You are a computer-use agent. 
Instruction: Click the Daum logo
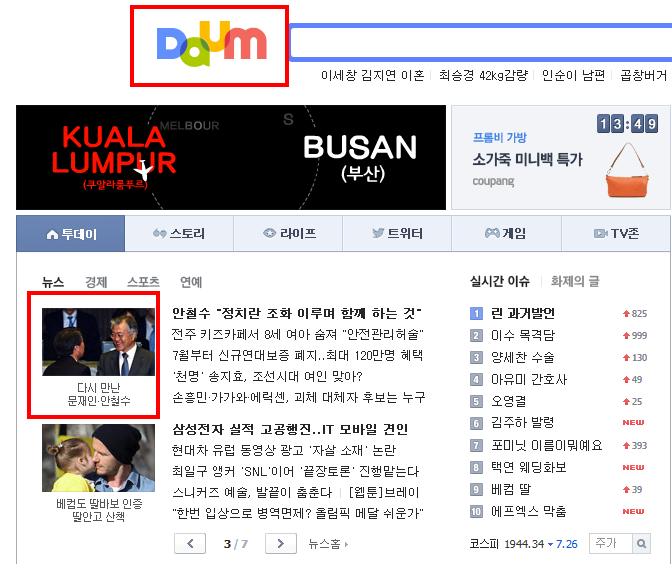coord(212,45)
